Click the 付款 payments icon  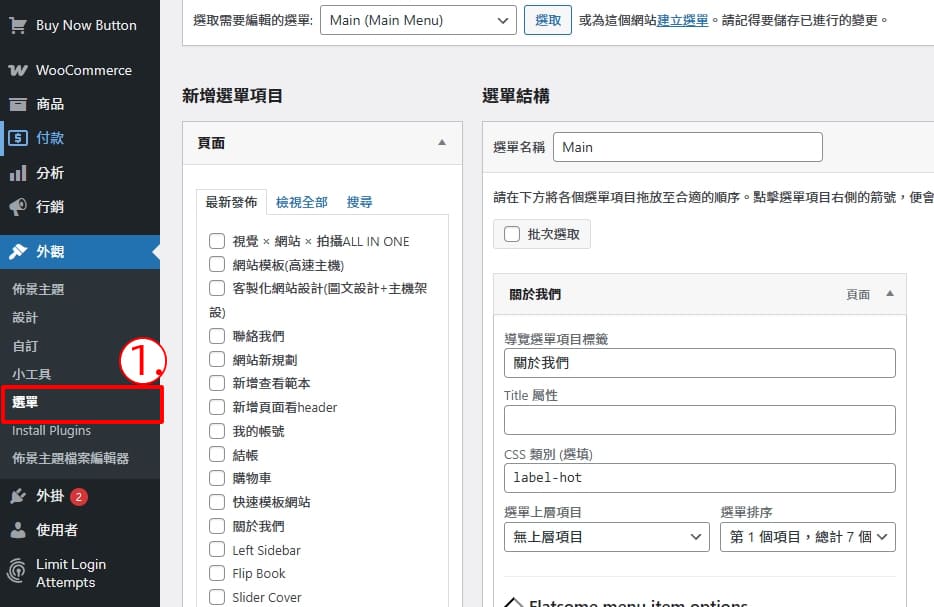coord(17,138)
